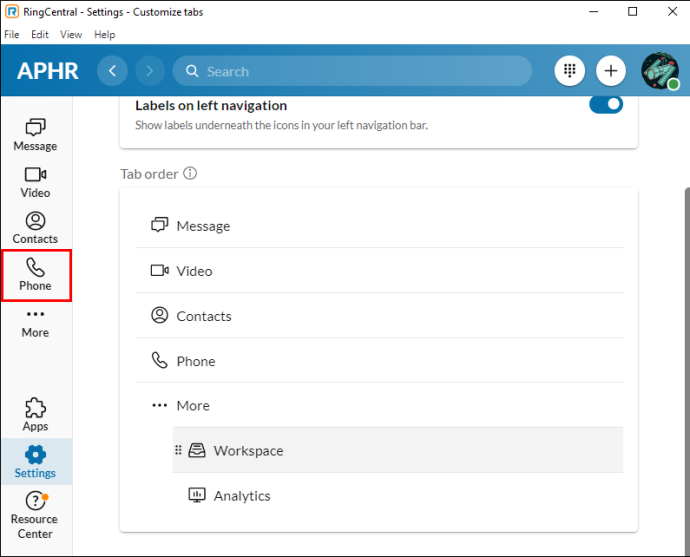Click the APHR company name

pos(48,71)
